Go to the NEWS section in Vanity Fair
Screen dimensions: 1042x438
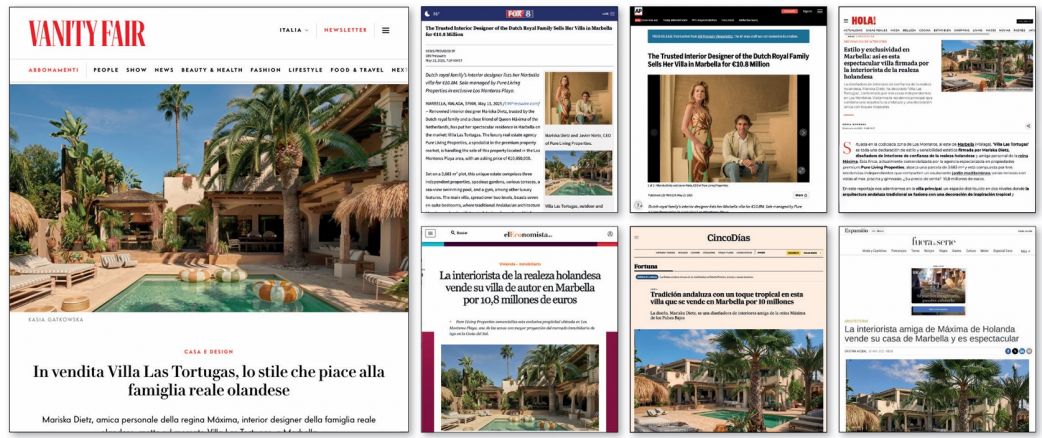tap(164, 70)
